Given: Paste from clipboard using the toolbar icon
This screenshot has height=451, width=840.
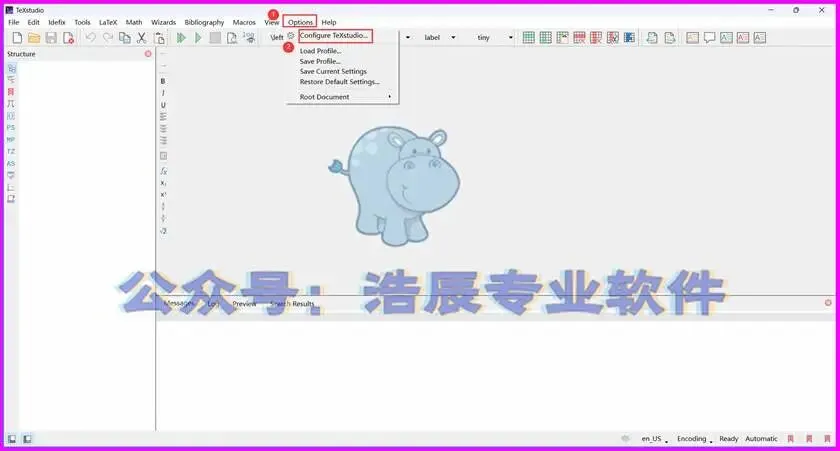Looking at the screenshot, I should [159, 37].
